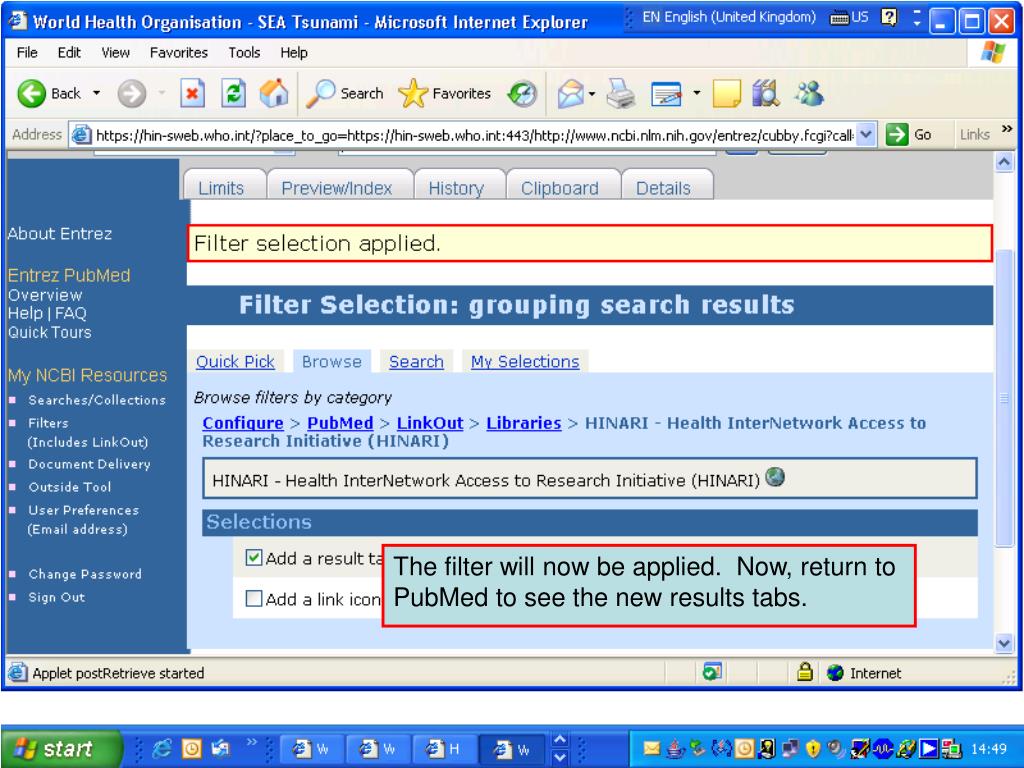Uncheck the Add a result tab checkbox
The height and width of the screenshot is (768, 1024).
click(253, 558)
